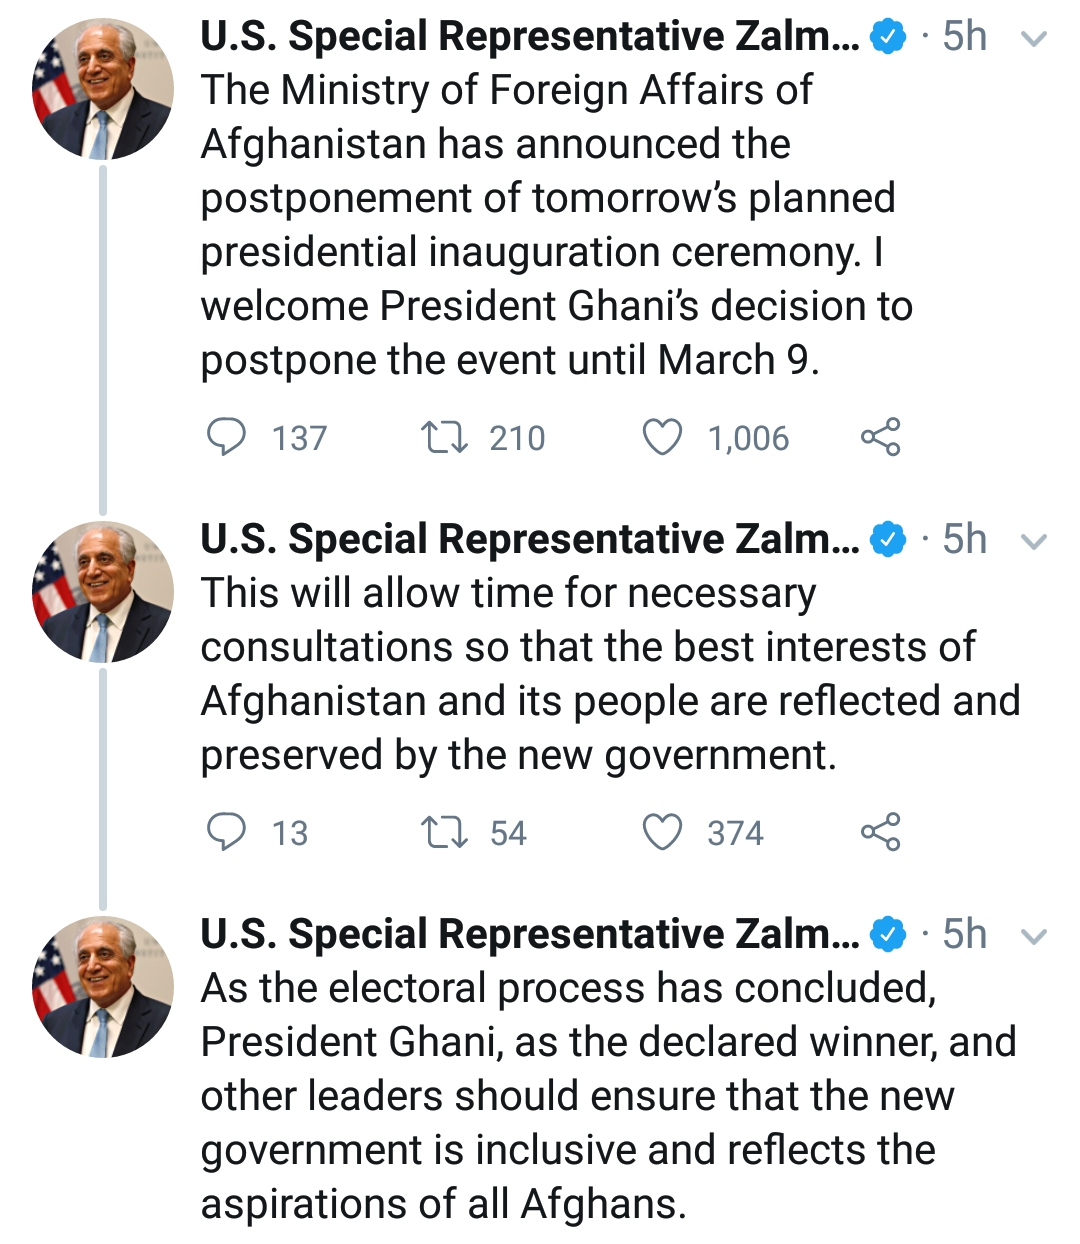Expand the second tweet's dropdown arrow

point(1033,542)
